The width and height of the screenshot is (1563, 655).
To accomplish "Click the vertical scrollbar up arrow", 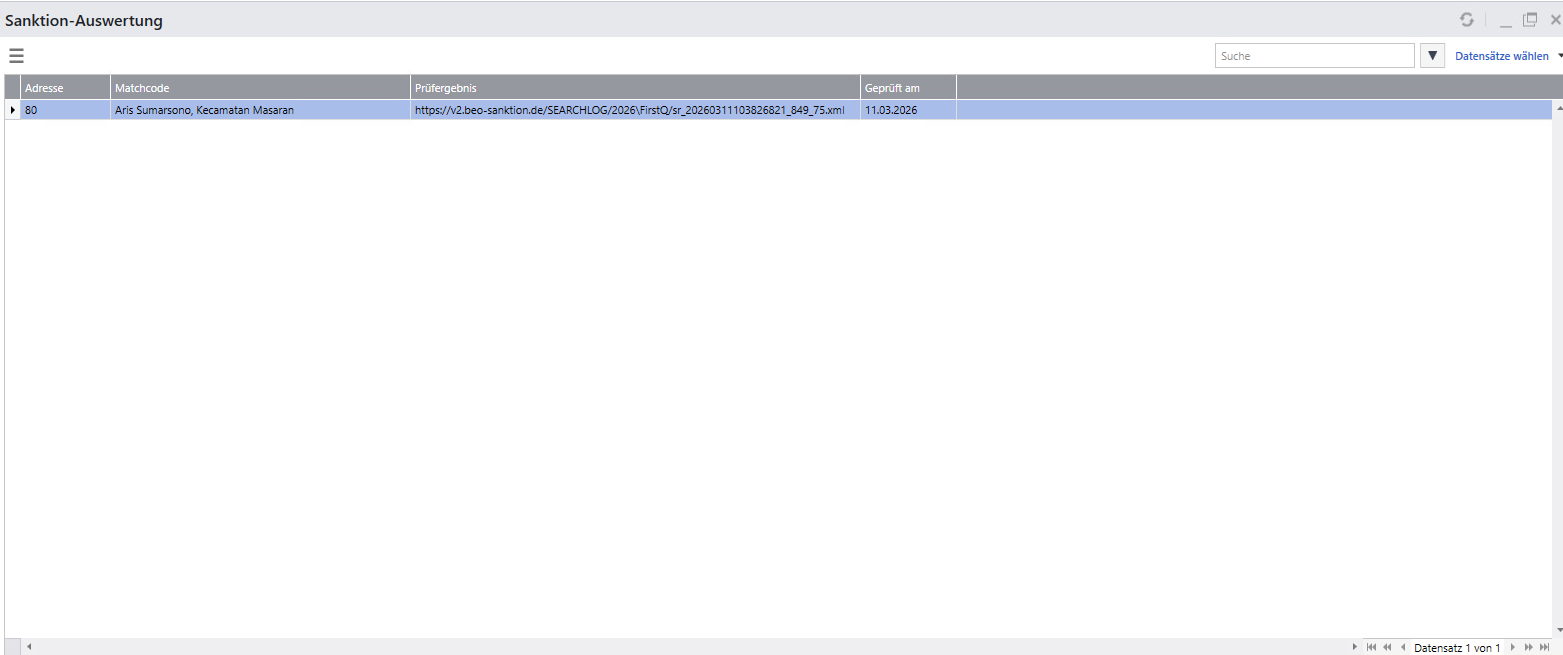I will [x=1557, y=106].
